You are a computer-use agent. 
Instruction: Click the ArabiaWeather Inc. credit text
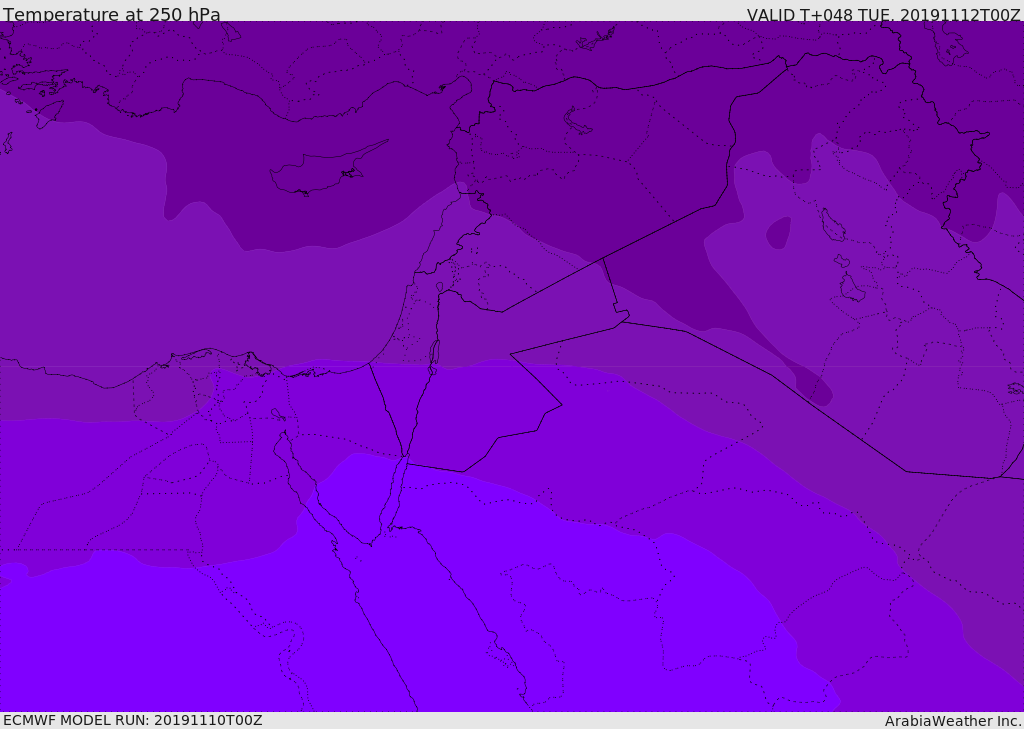coord(953,721)
